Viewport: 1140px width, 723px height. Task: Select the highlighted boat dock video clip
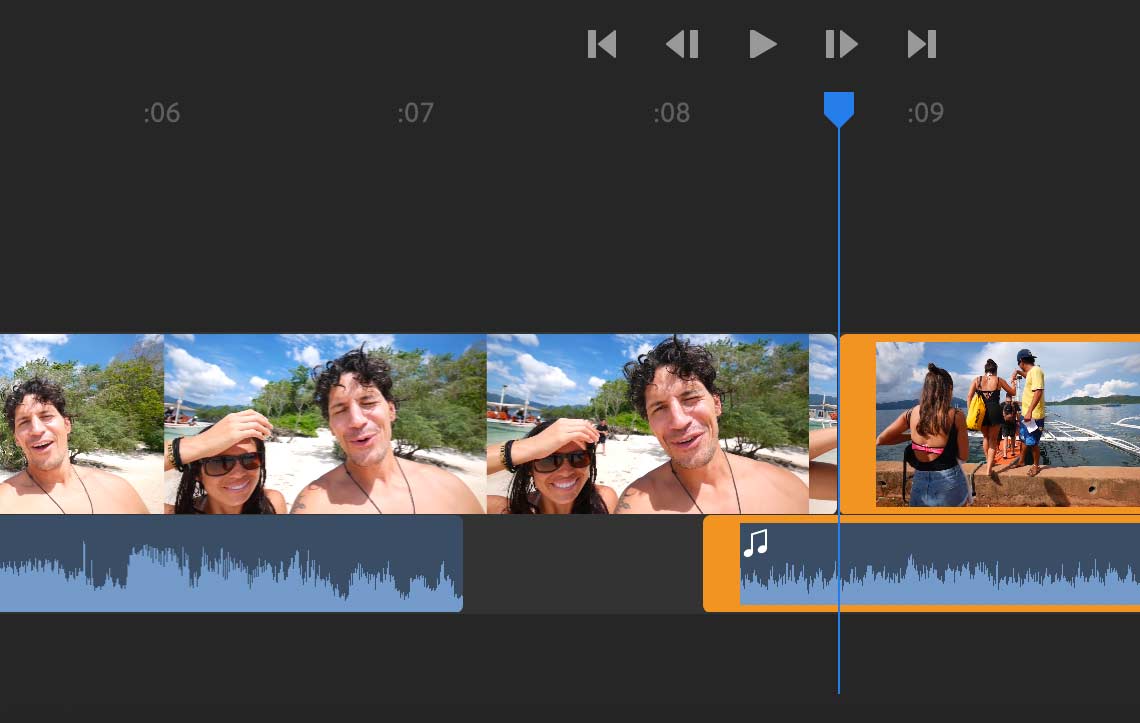(x=990, y=424)
